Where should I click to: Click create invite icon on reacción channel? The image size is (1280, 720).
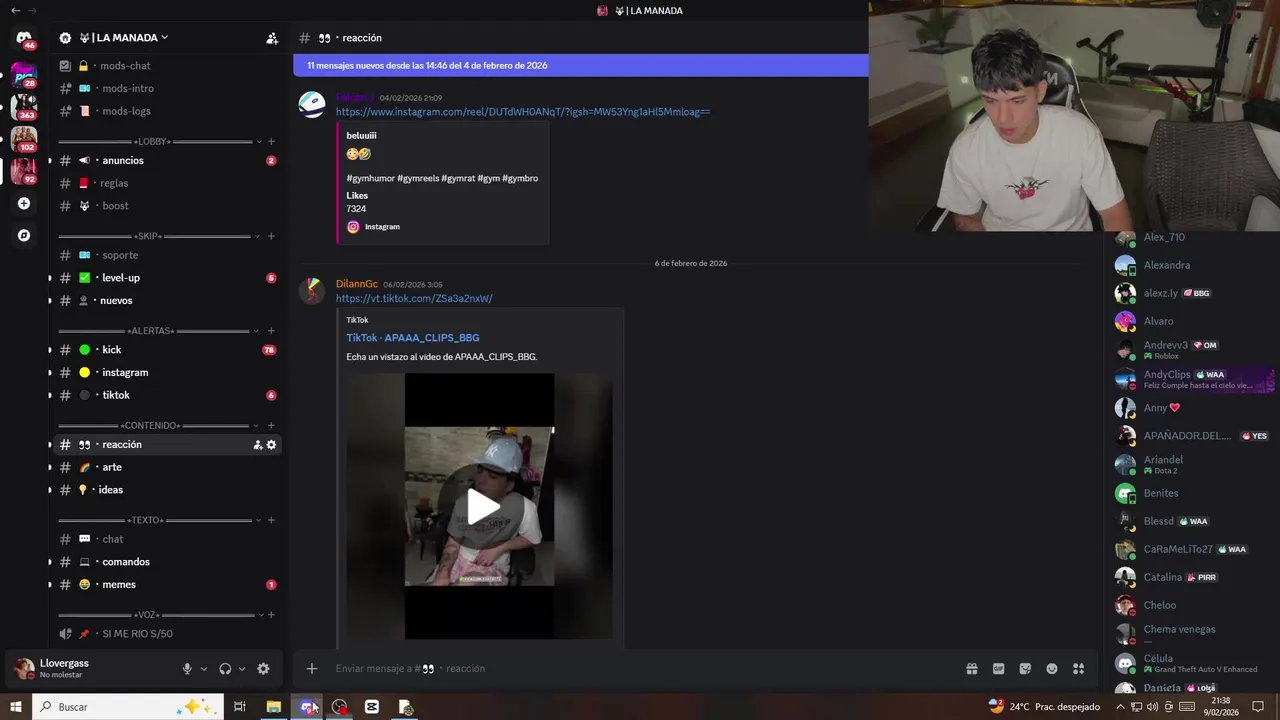(257, 445)
